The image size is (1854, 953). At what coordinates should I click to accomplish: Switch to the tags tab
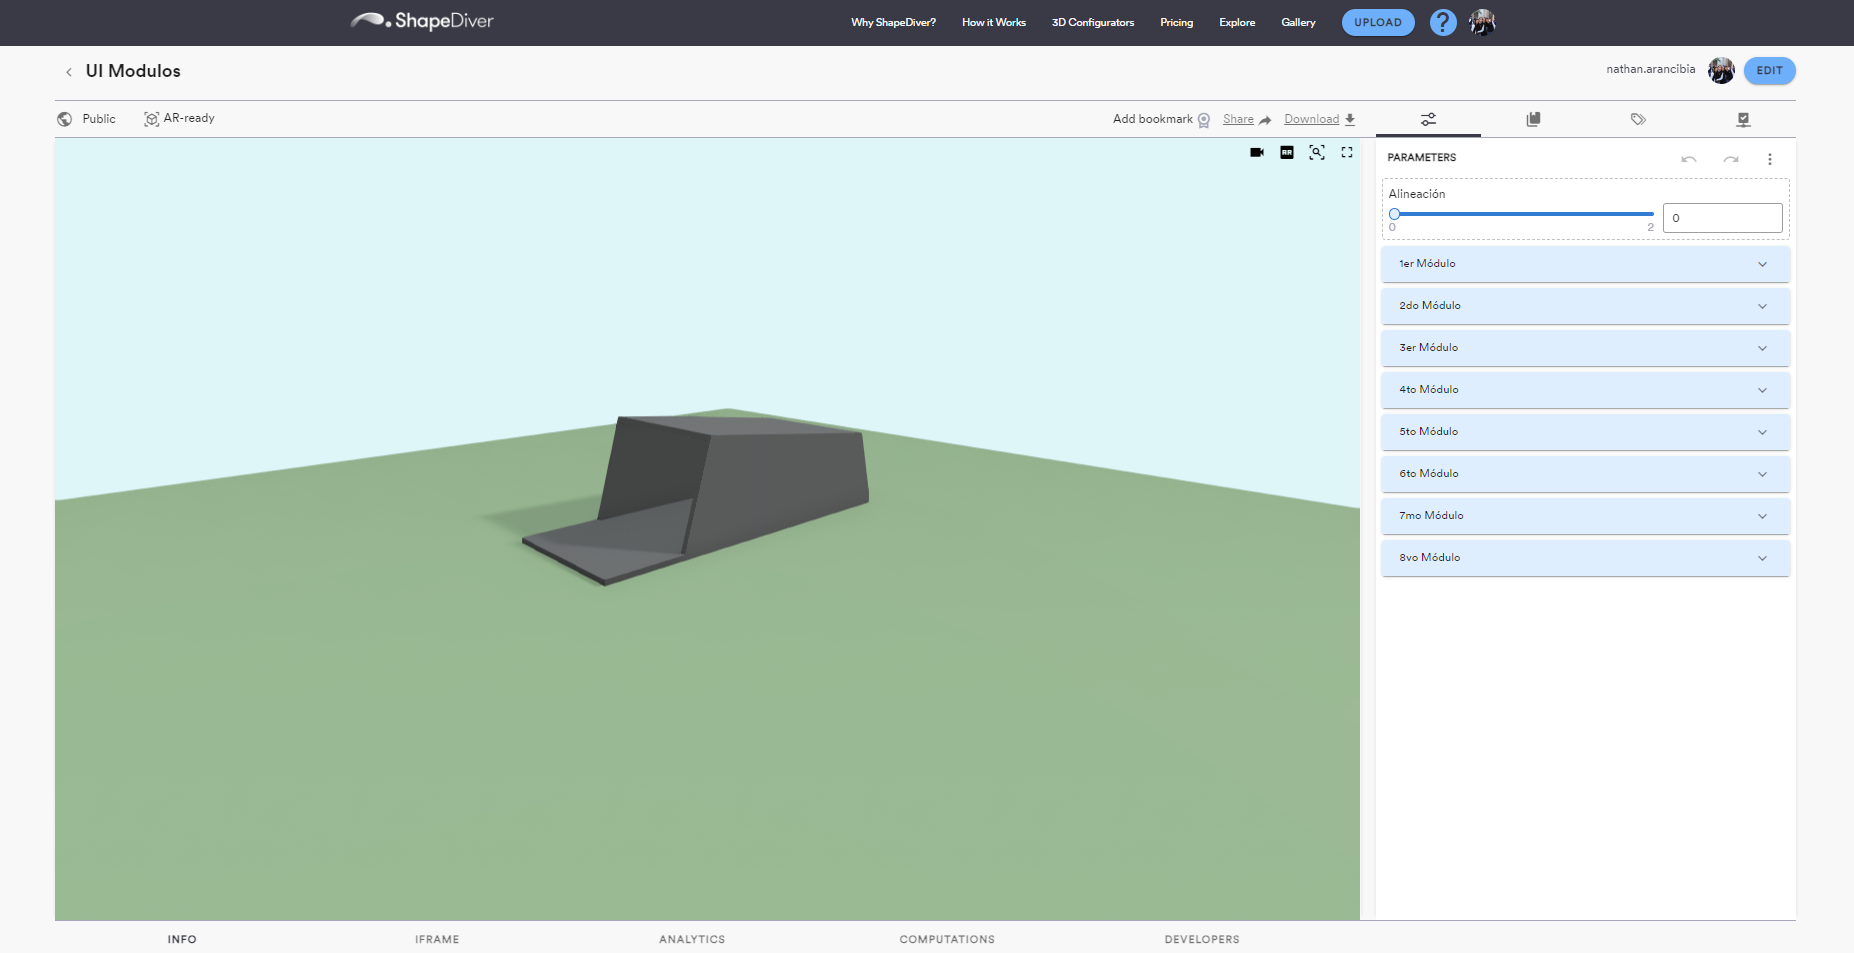pyautogui.click(x=1638, y=119)
